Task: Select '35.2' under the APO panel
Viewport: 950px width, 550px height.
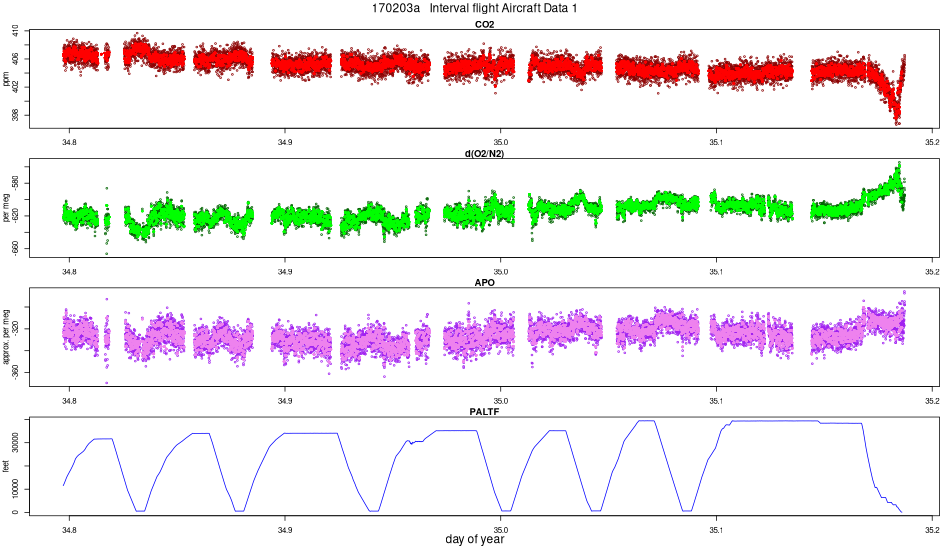Action: click(932, 400)
